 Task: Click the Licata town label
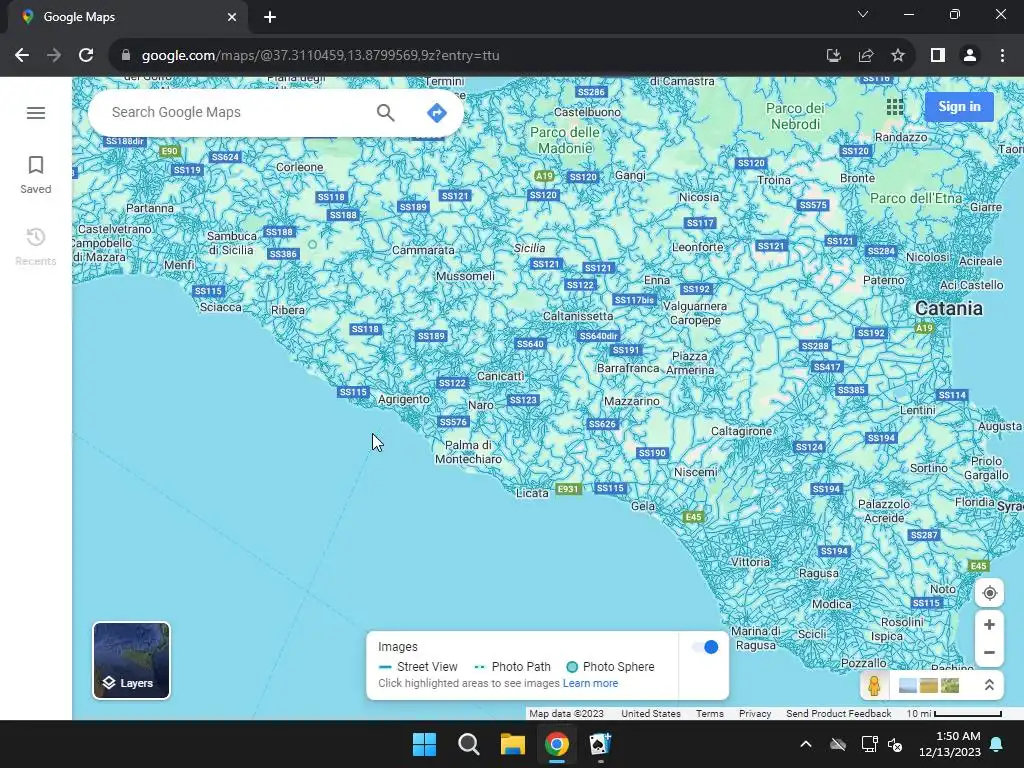532,493
